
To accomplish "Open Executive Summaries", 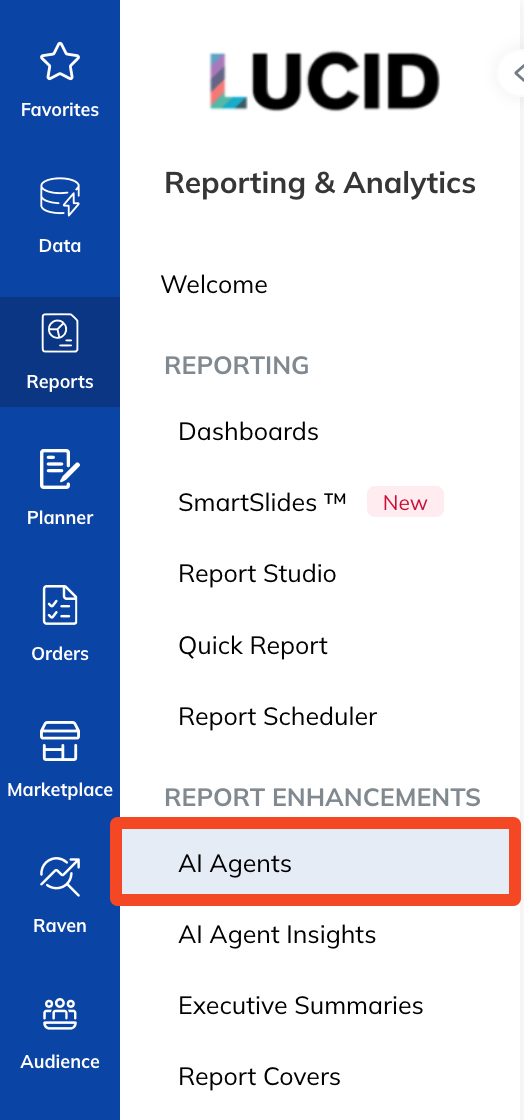I will point(301,1006).
